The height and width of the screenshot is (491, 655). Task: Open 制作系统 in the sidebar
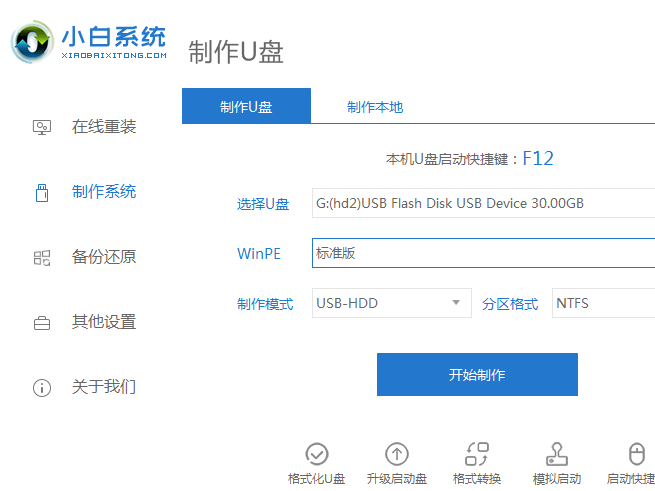click(x=104, y=192)
